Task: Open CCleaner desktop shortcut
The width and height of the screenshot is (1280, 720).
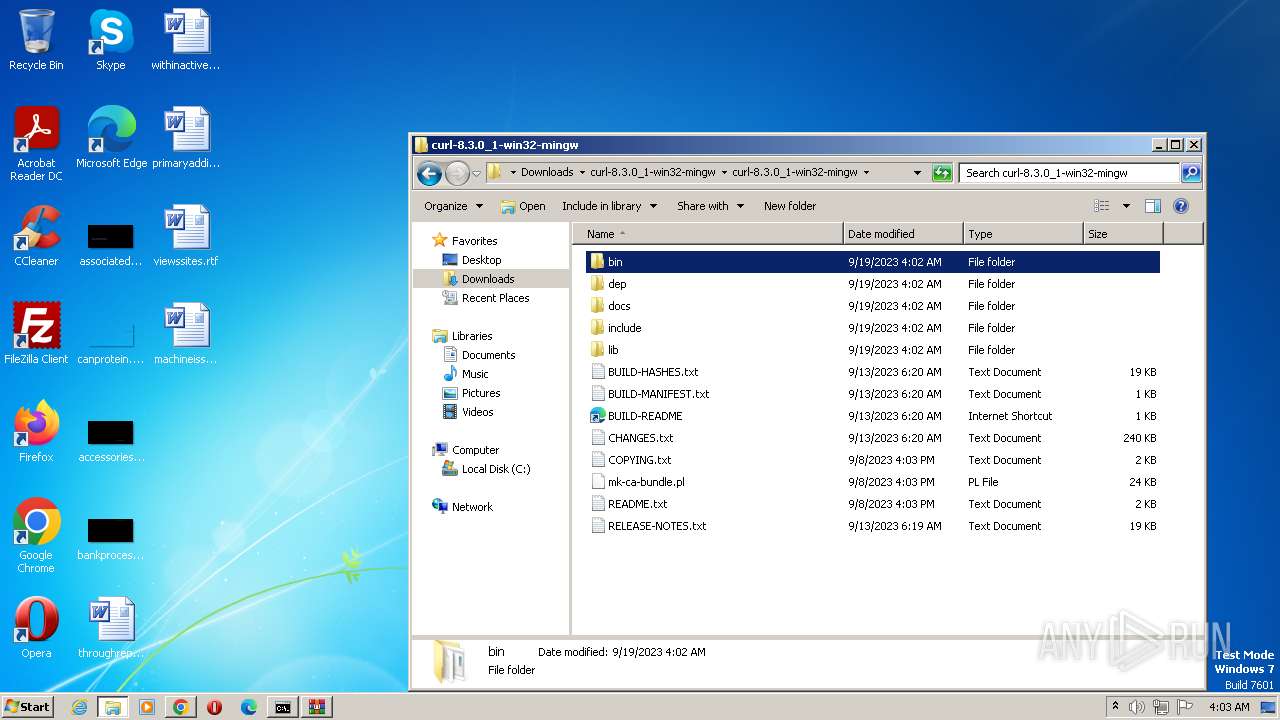Action: point(36,236)
